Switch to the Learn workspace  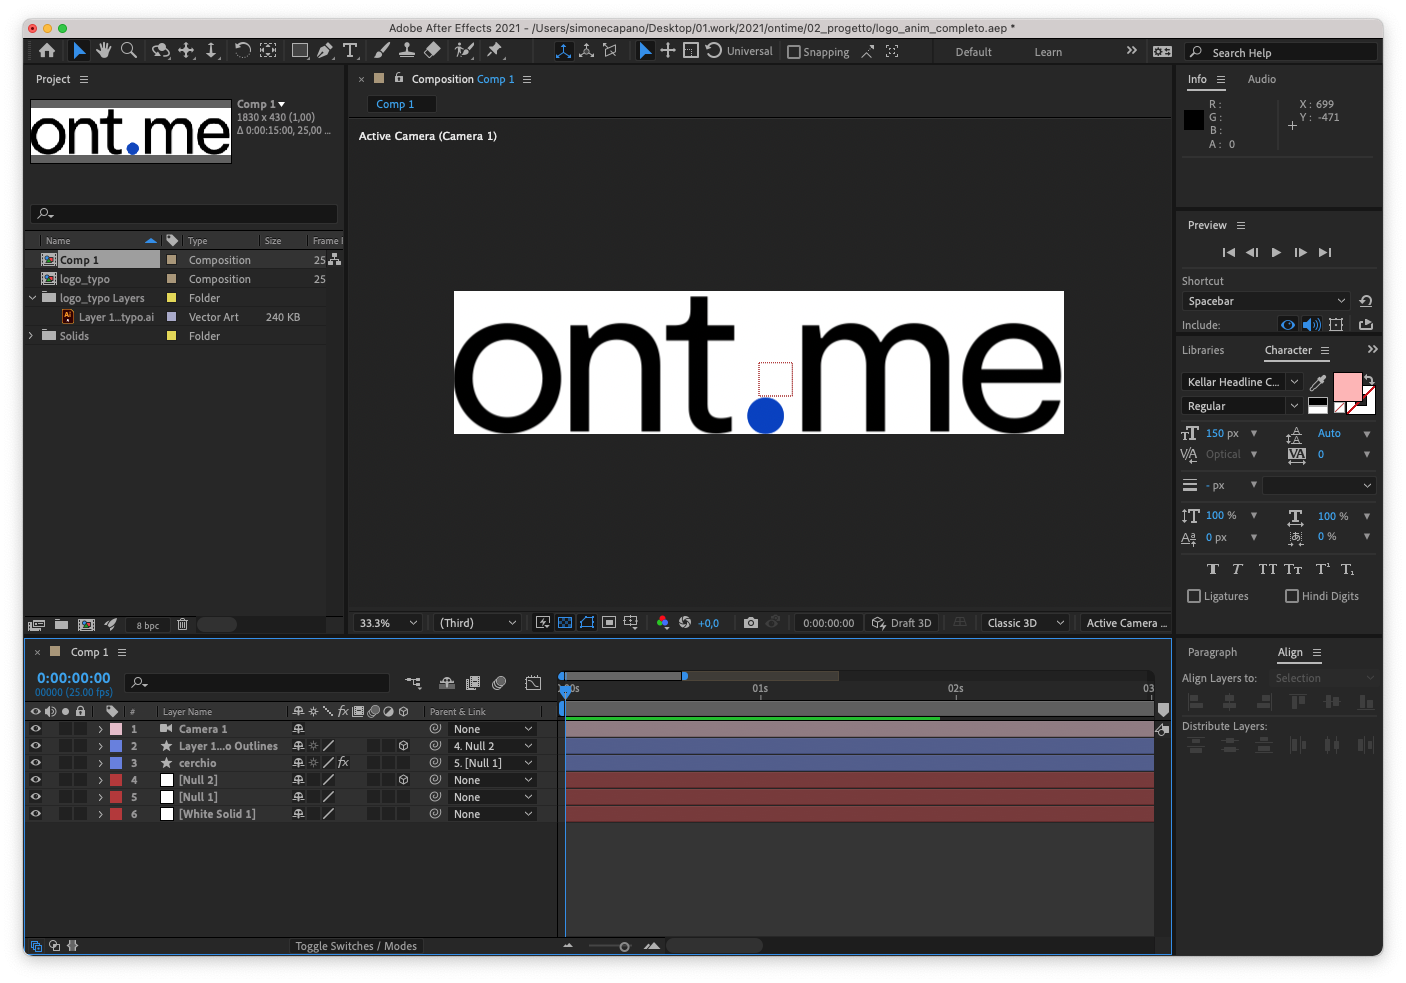1048,52
